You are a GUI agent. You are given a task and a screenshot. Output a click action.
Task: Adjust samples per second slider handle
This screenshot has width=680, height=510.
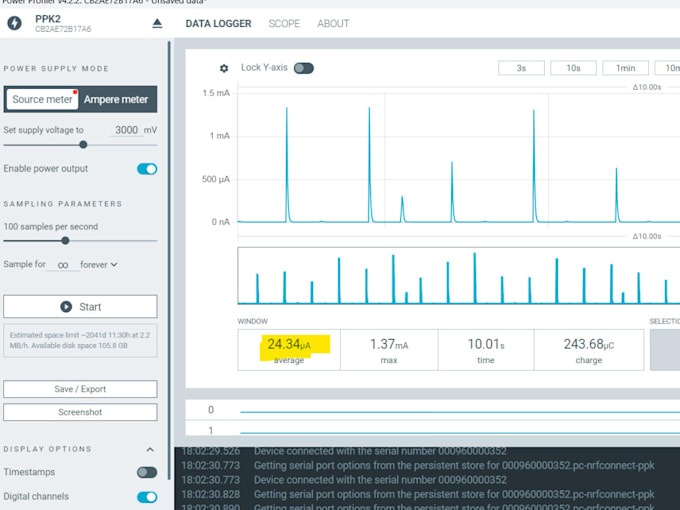(x=65, y=240)
